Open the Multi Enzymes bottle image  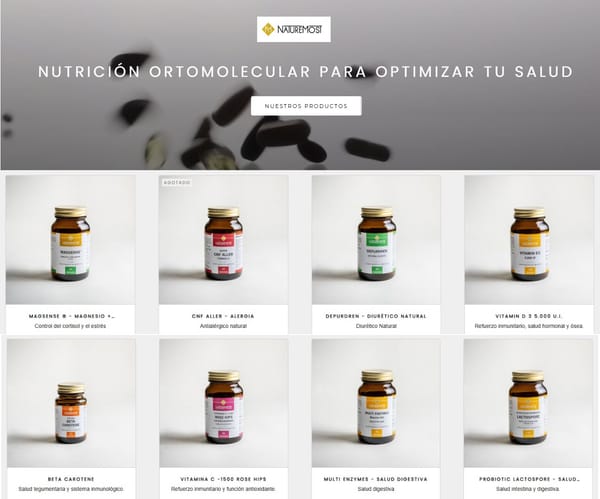pyautogui.click(x=376, y=403)
